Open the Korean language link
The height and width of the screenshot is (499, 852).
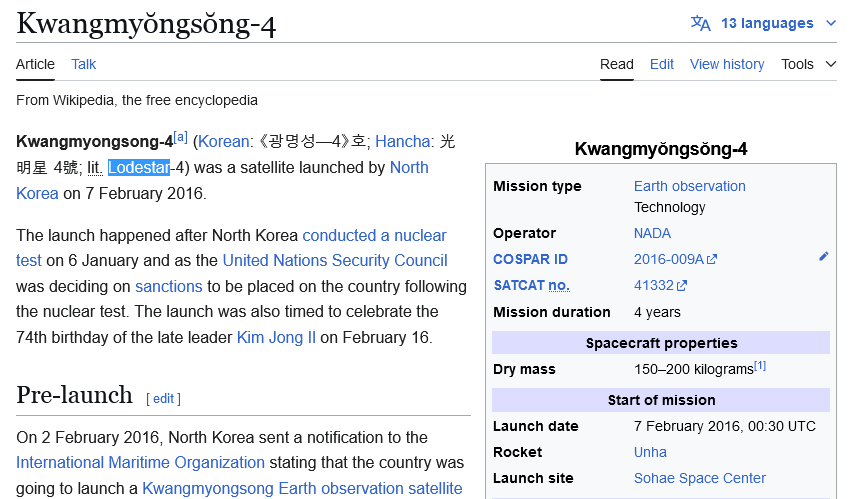(x=223, y=141)
